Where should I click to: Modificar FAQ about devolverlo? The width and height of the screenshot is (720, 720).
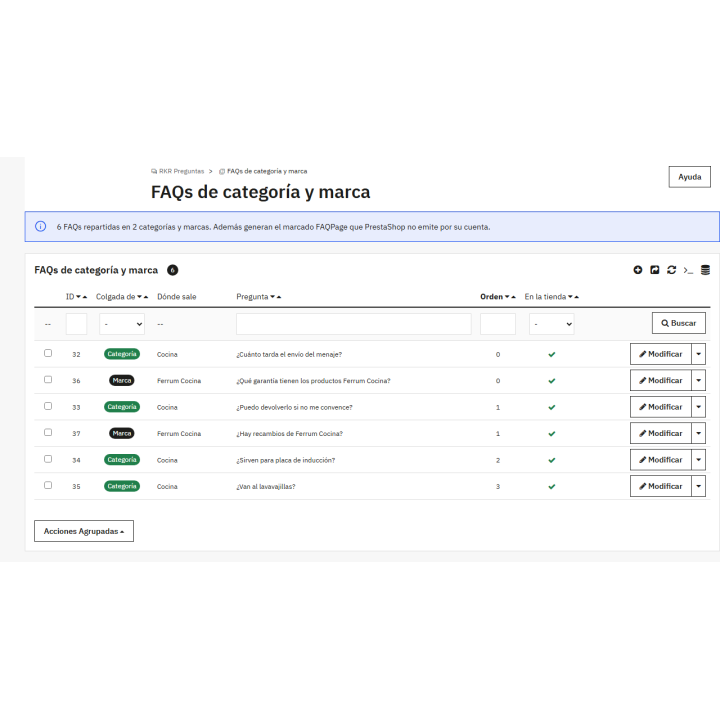click(x=661, y=407)
